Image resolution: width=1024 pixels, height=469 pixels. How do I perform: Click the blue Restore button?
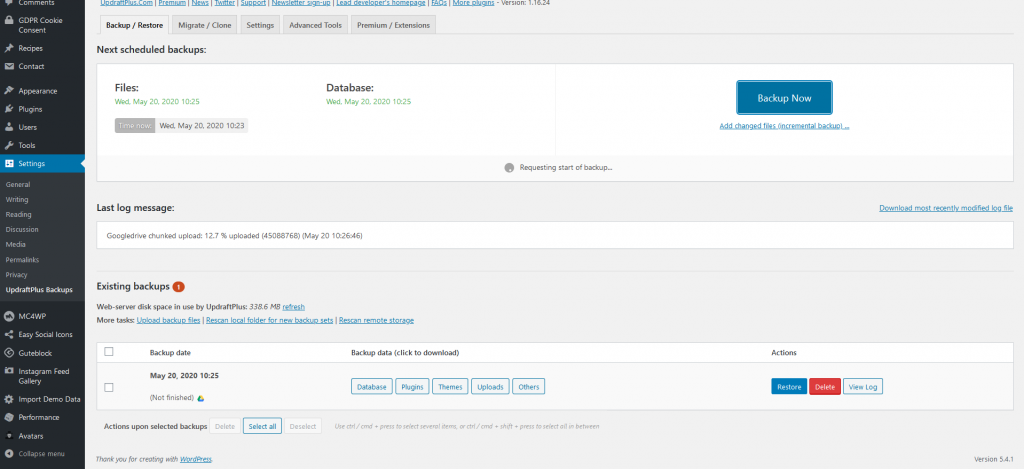pyautogui.click(x=789, y=387)
